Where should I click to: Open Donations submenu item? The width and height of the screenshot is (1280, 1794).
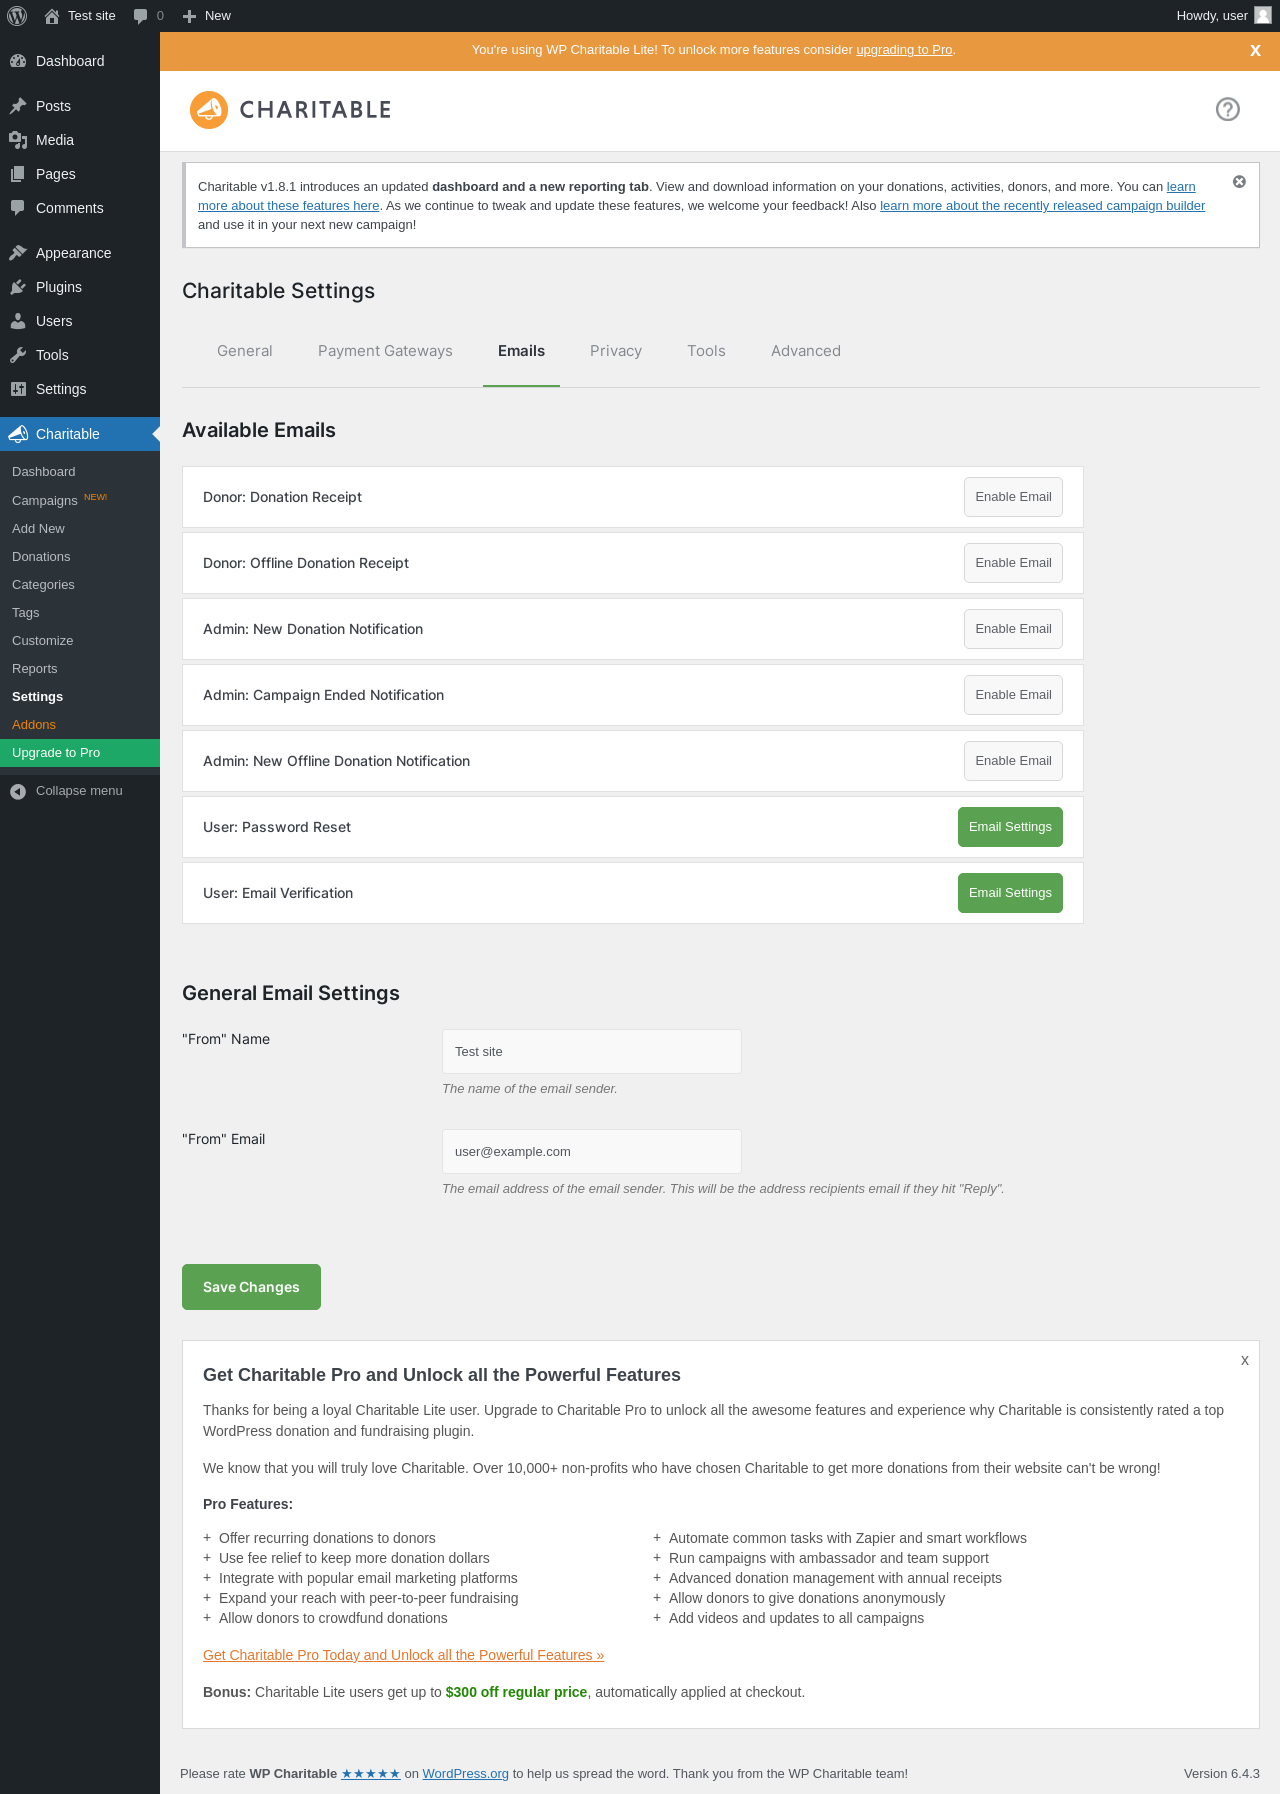pyautogui.click(x=80, y=557)
